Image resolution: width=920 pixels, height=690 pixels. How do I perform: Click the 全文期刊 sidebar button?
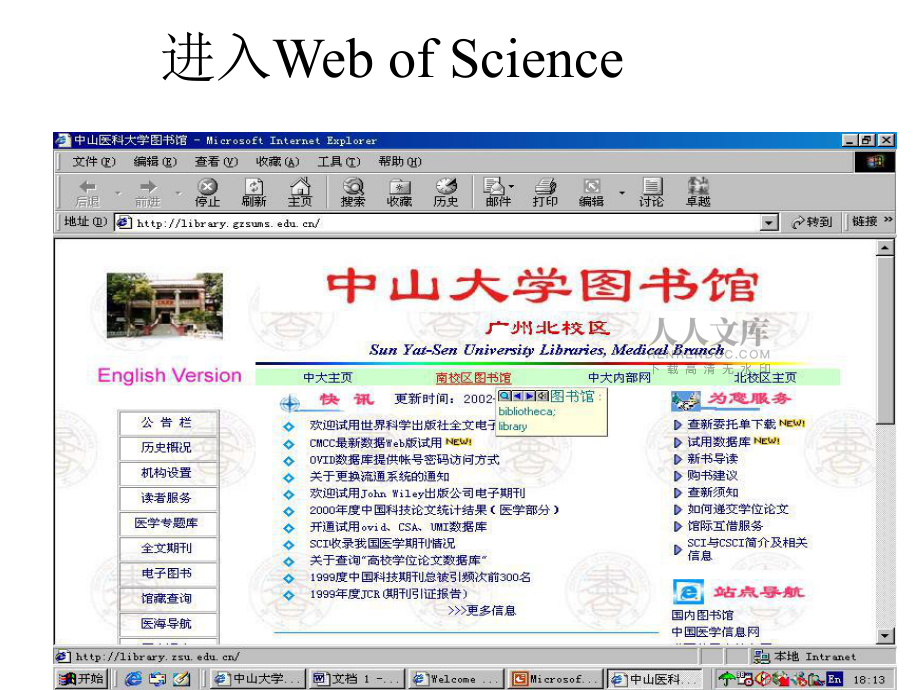tap(167, 549)
